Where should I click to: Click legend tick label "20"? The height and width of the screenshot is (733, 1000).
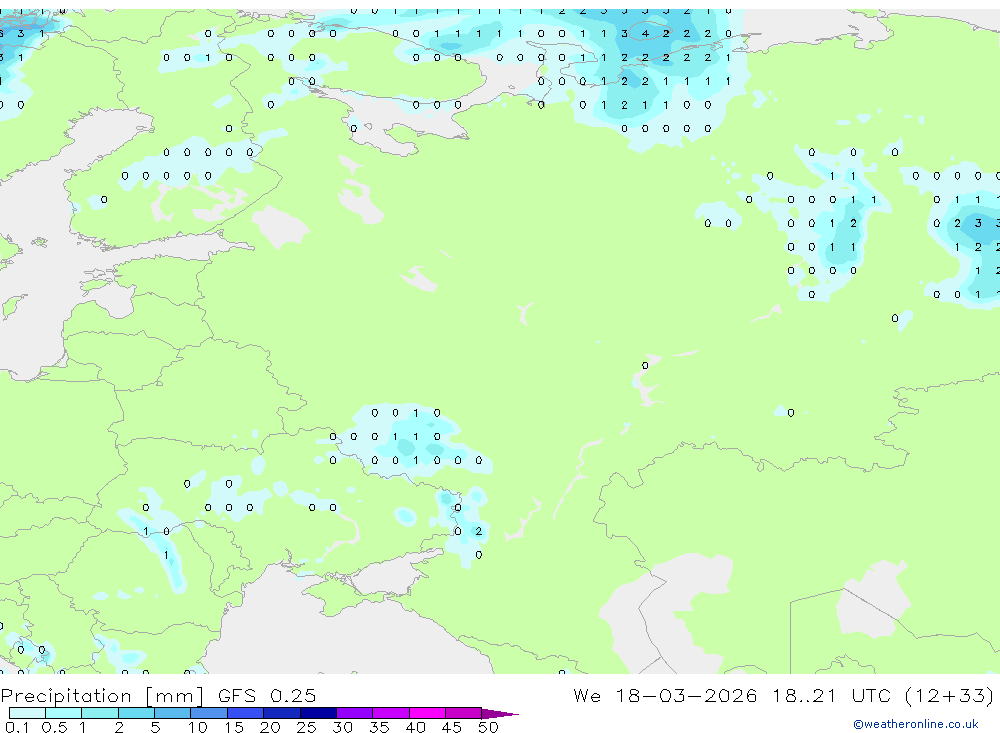270,727
